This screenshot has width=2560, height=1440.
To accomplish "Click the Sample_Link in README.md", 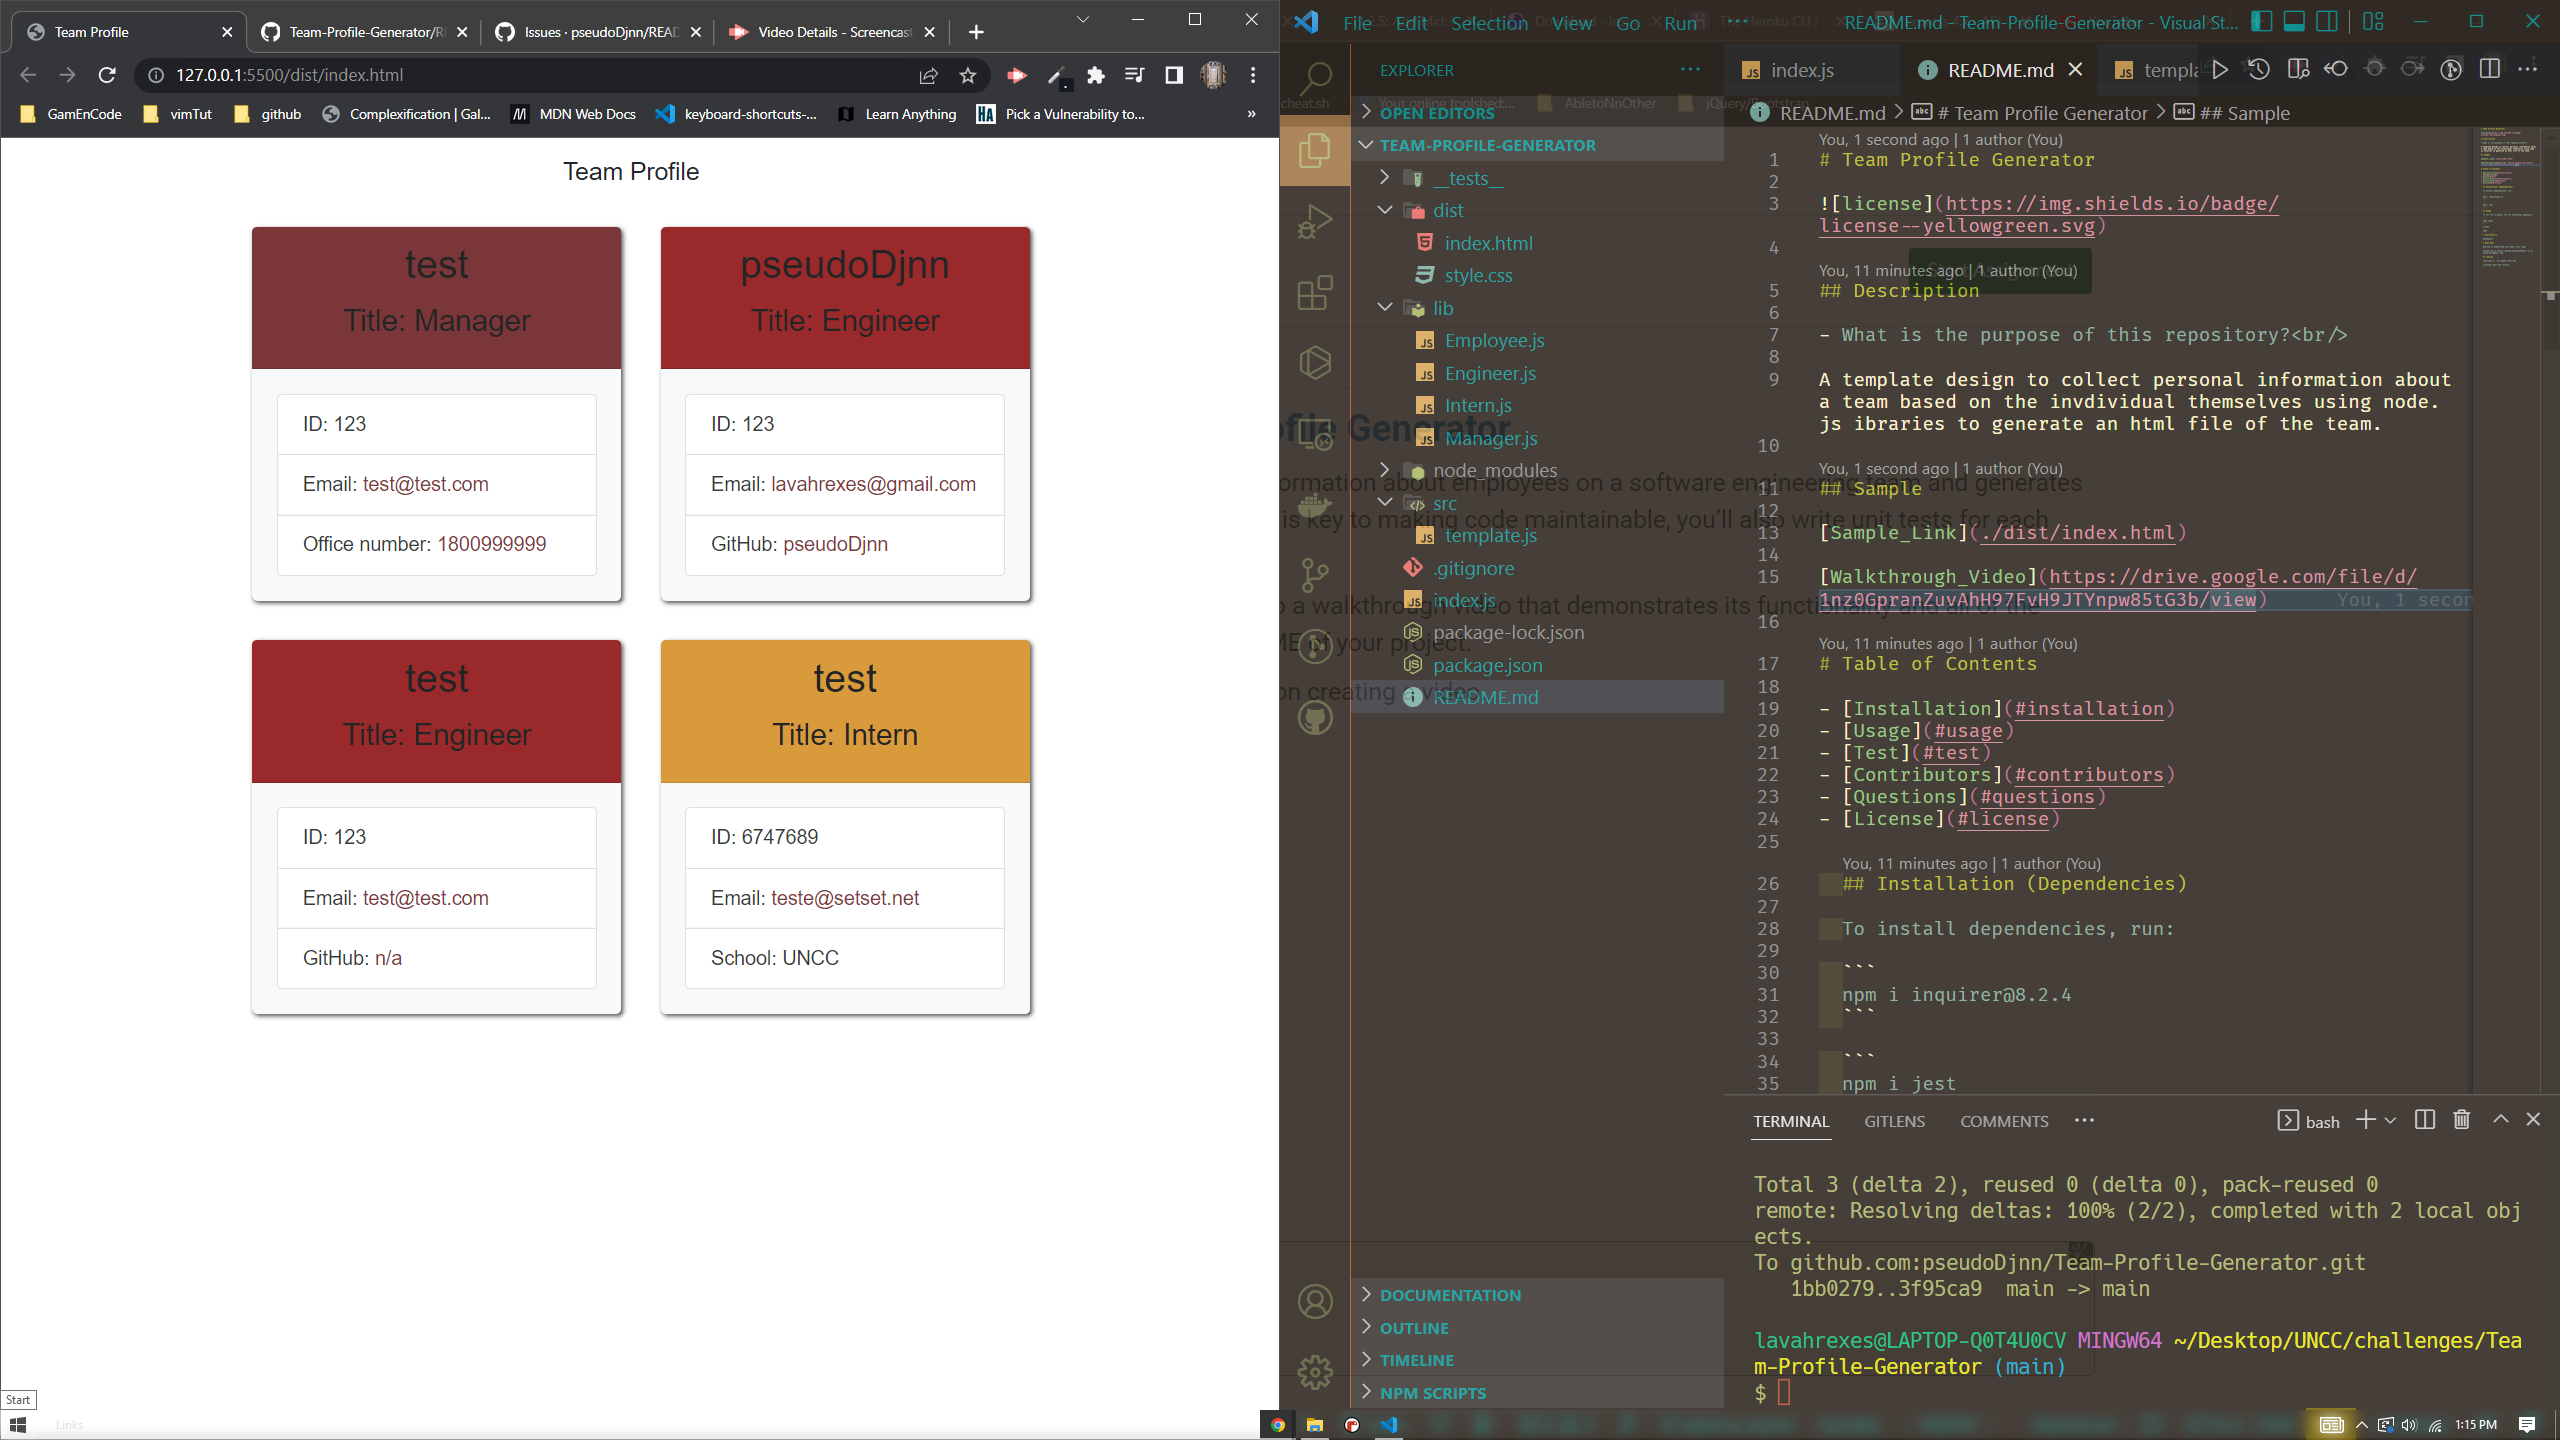I will click(1893, 533).
